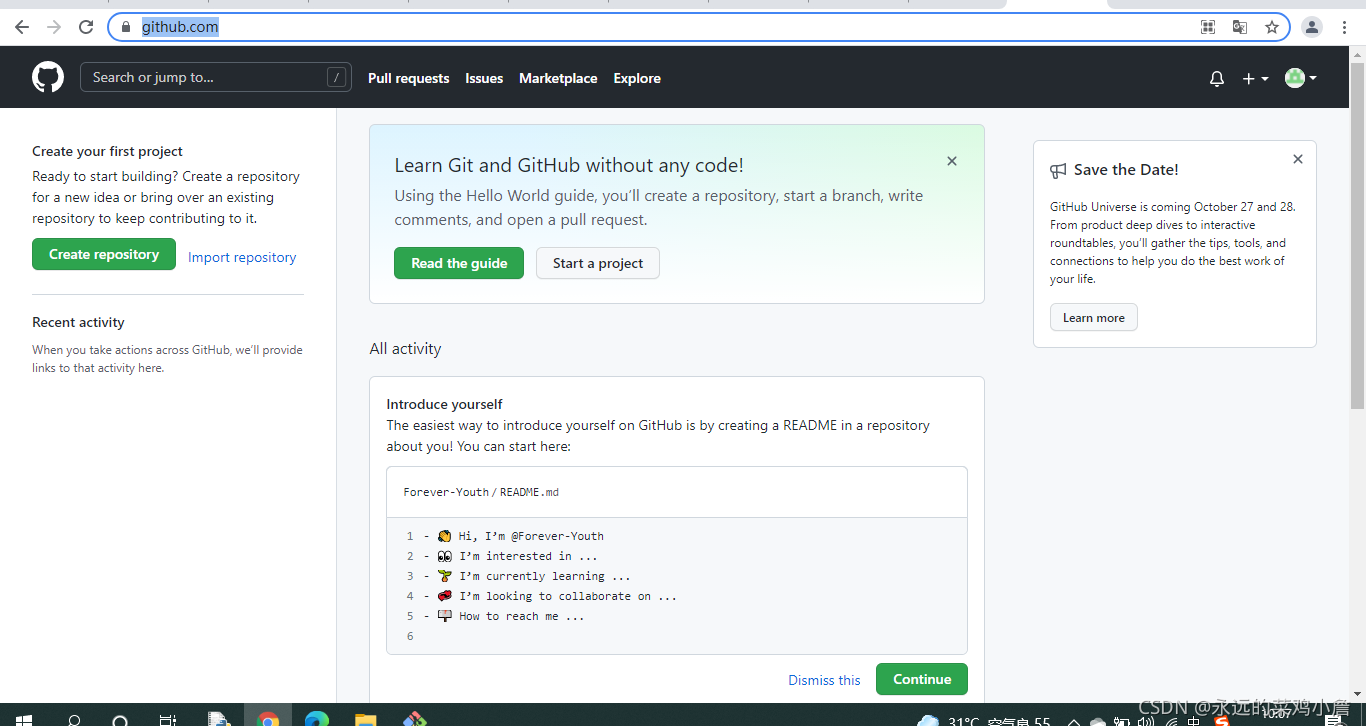Image resolution: width=1366 pixels, height=726 pixels.
Task: Open Marketplace in the header
Action: coord(558,78)
